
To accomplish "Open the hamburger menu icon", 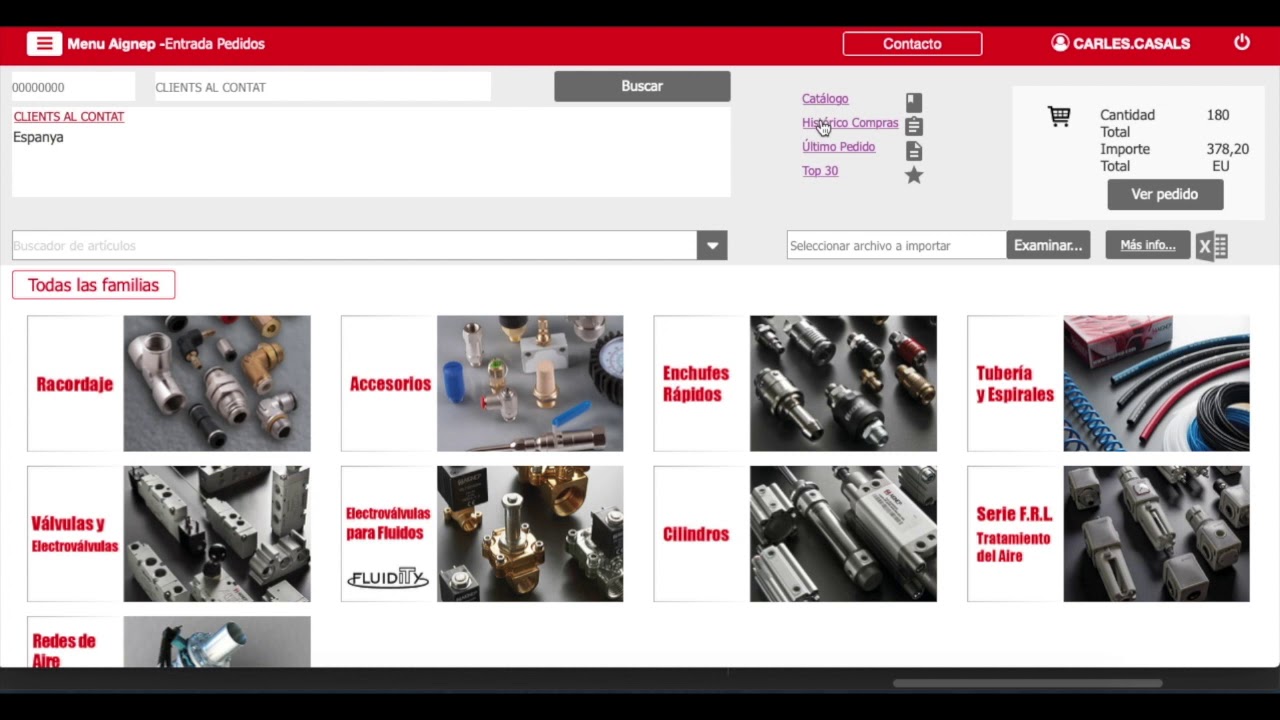I will (x=43, y=43).
